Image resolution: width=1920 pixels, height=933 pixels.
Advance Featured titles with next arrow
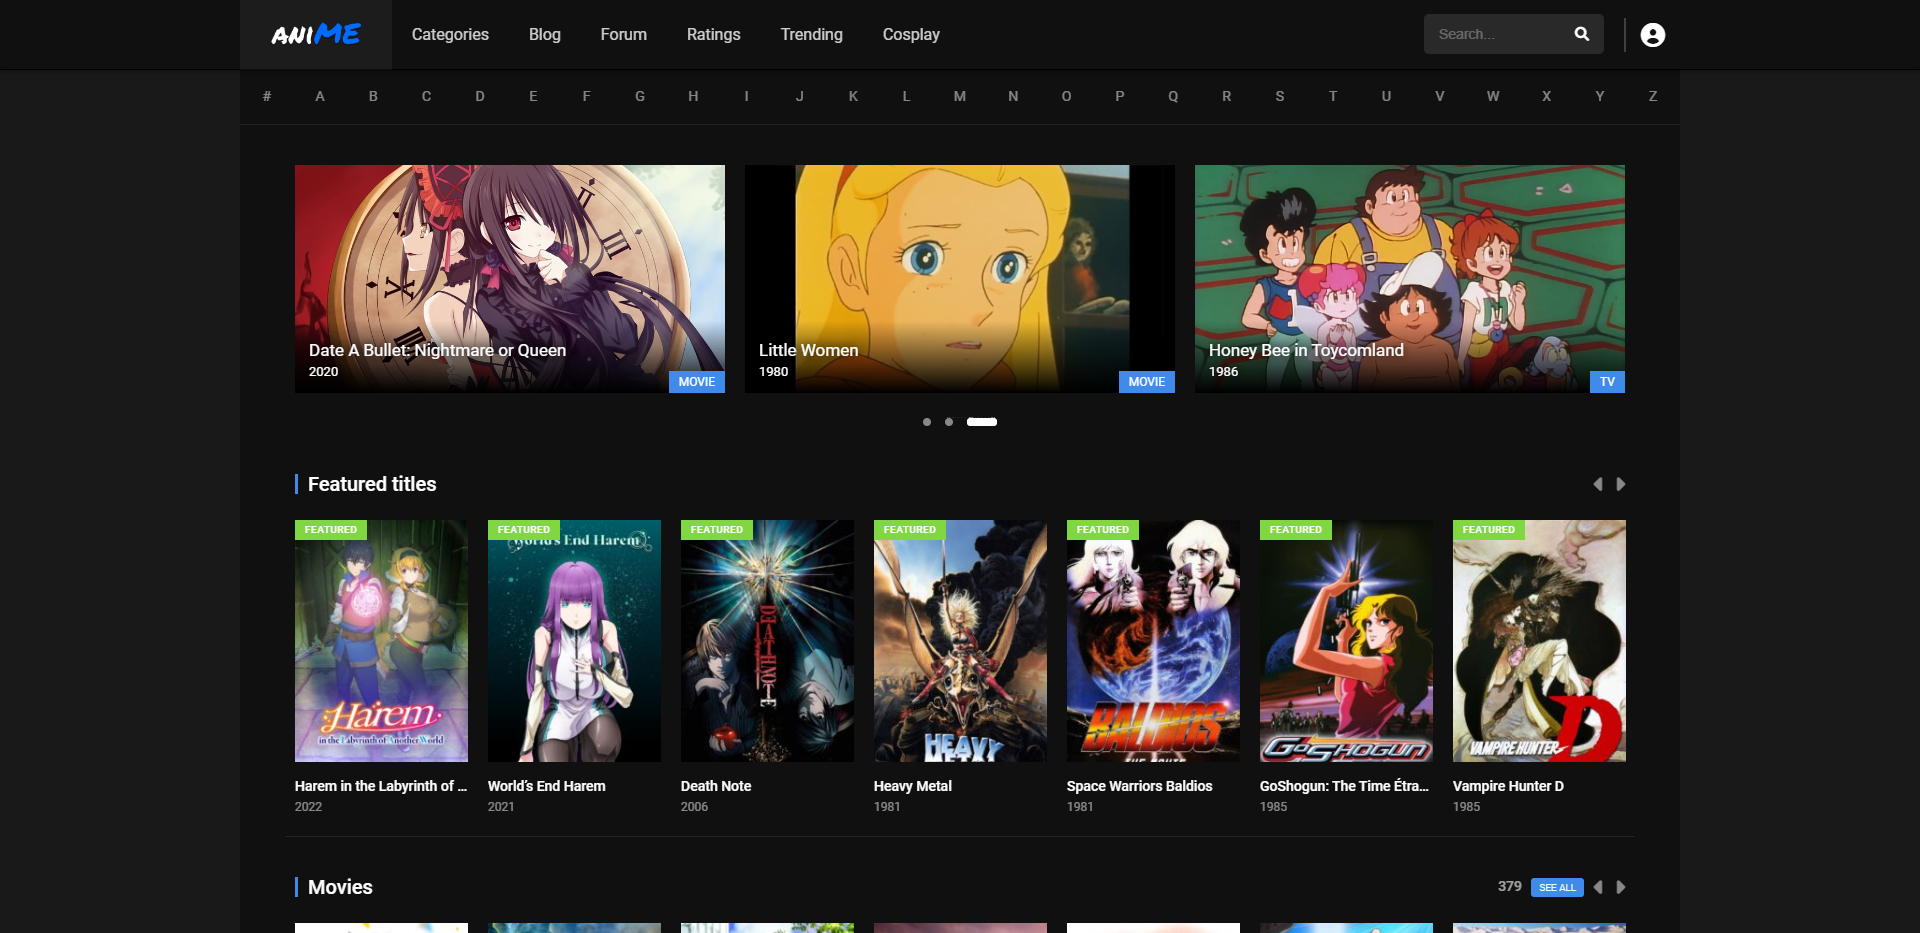pos(1621,484)
